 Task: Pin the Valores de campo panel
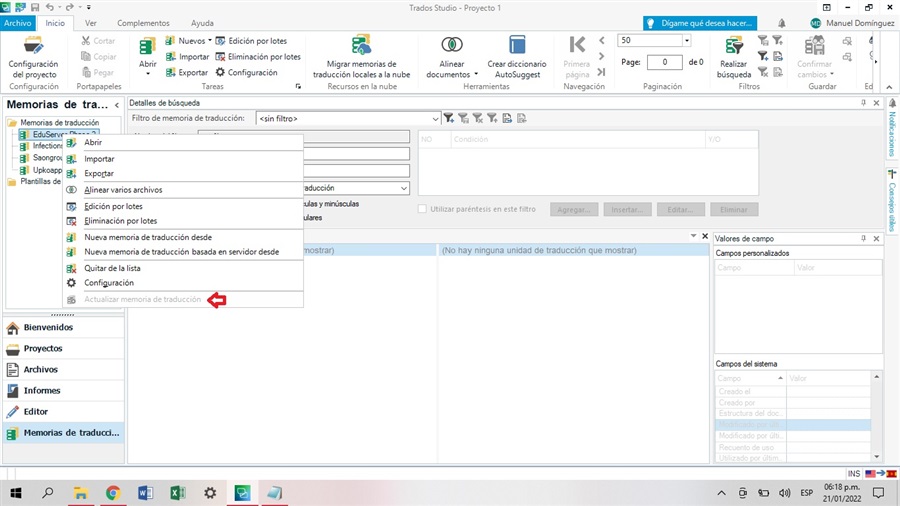pos(863,238)
